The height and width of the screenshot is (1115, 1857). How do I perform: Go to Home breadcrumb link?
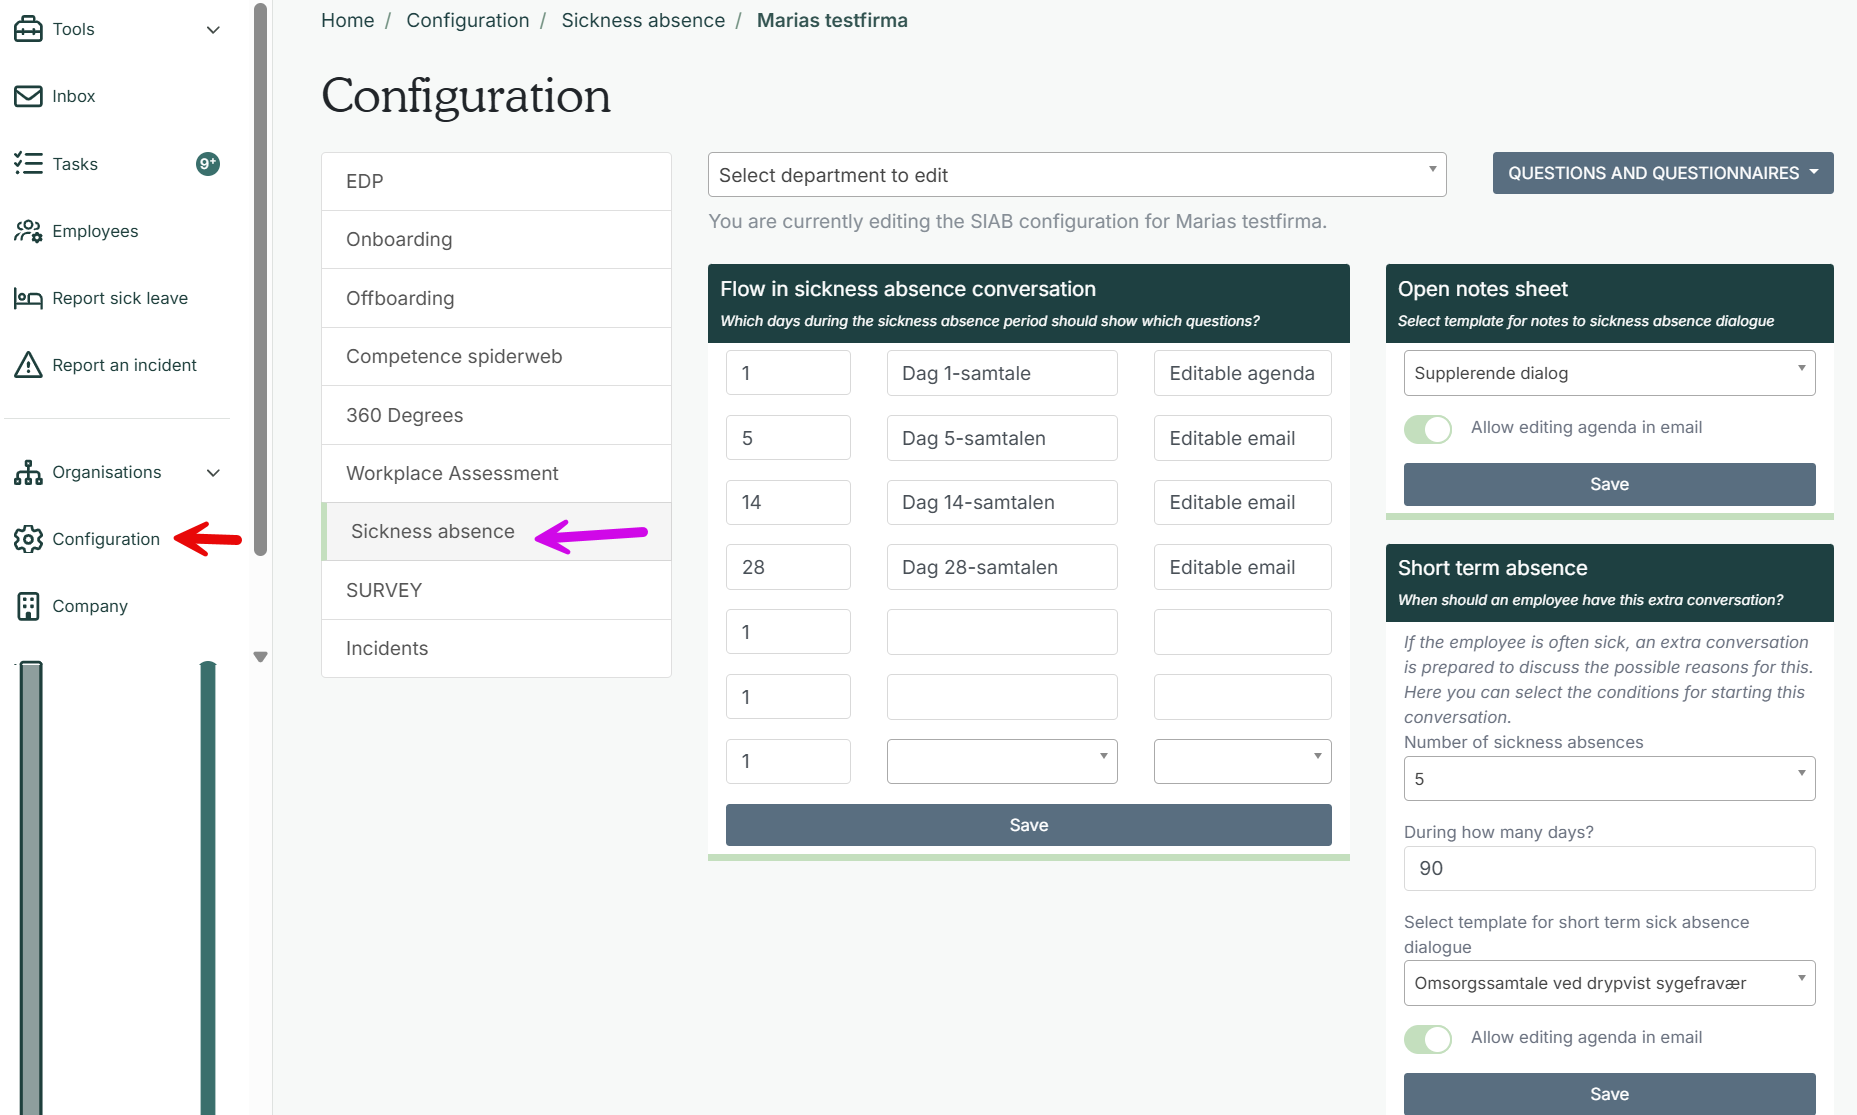point(347,20)
